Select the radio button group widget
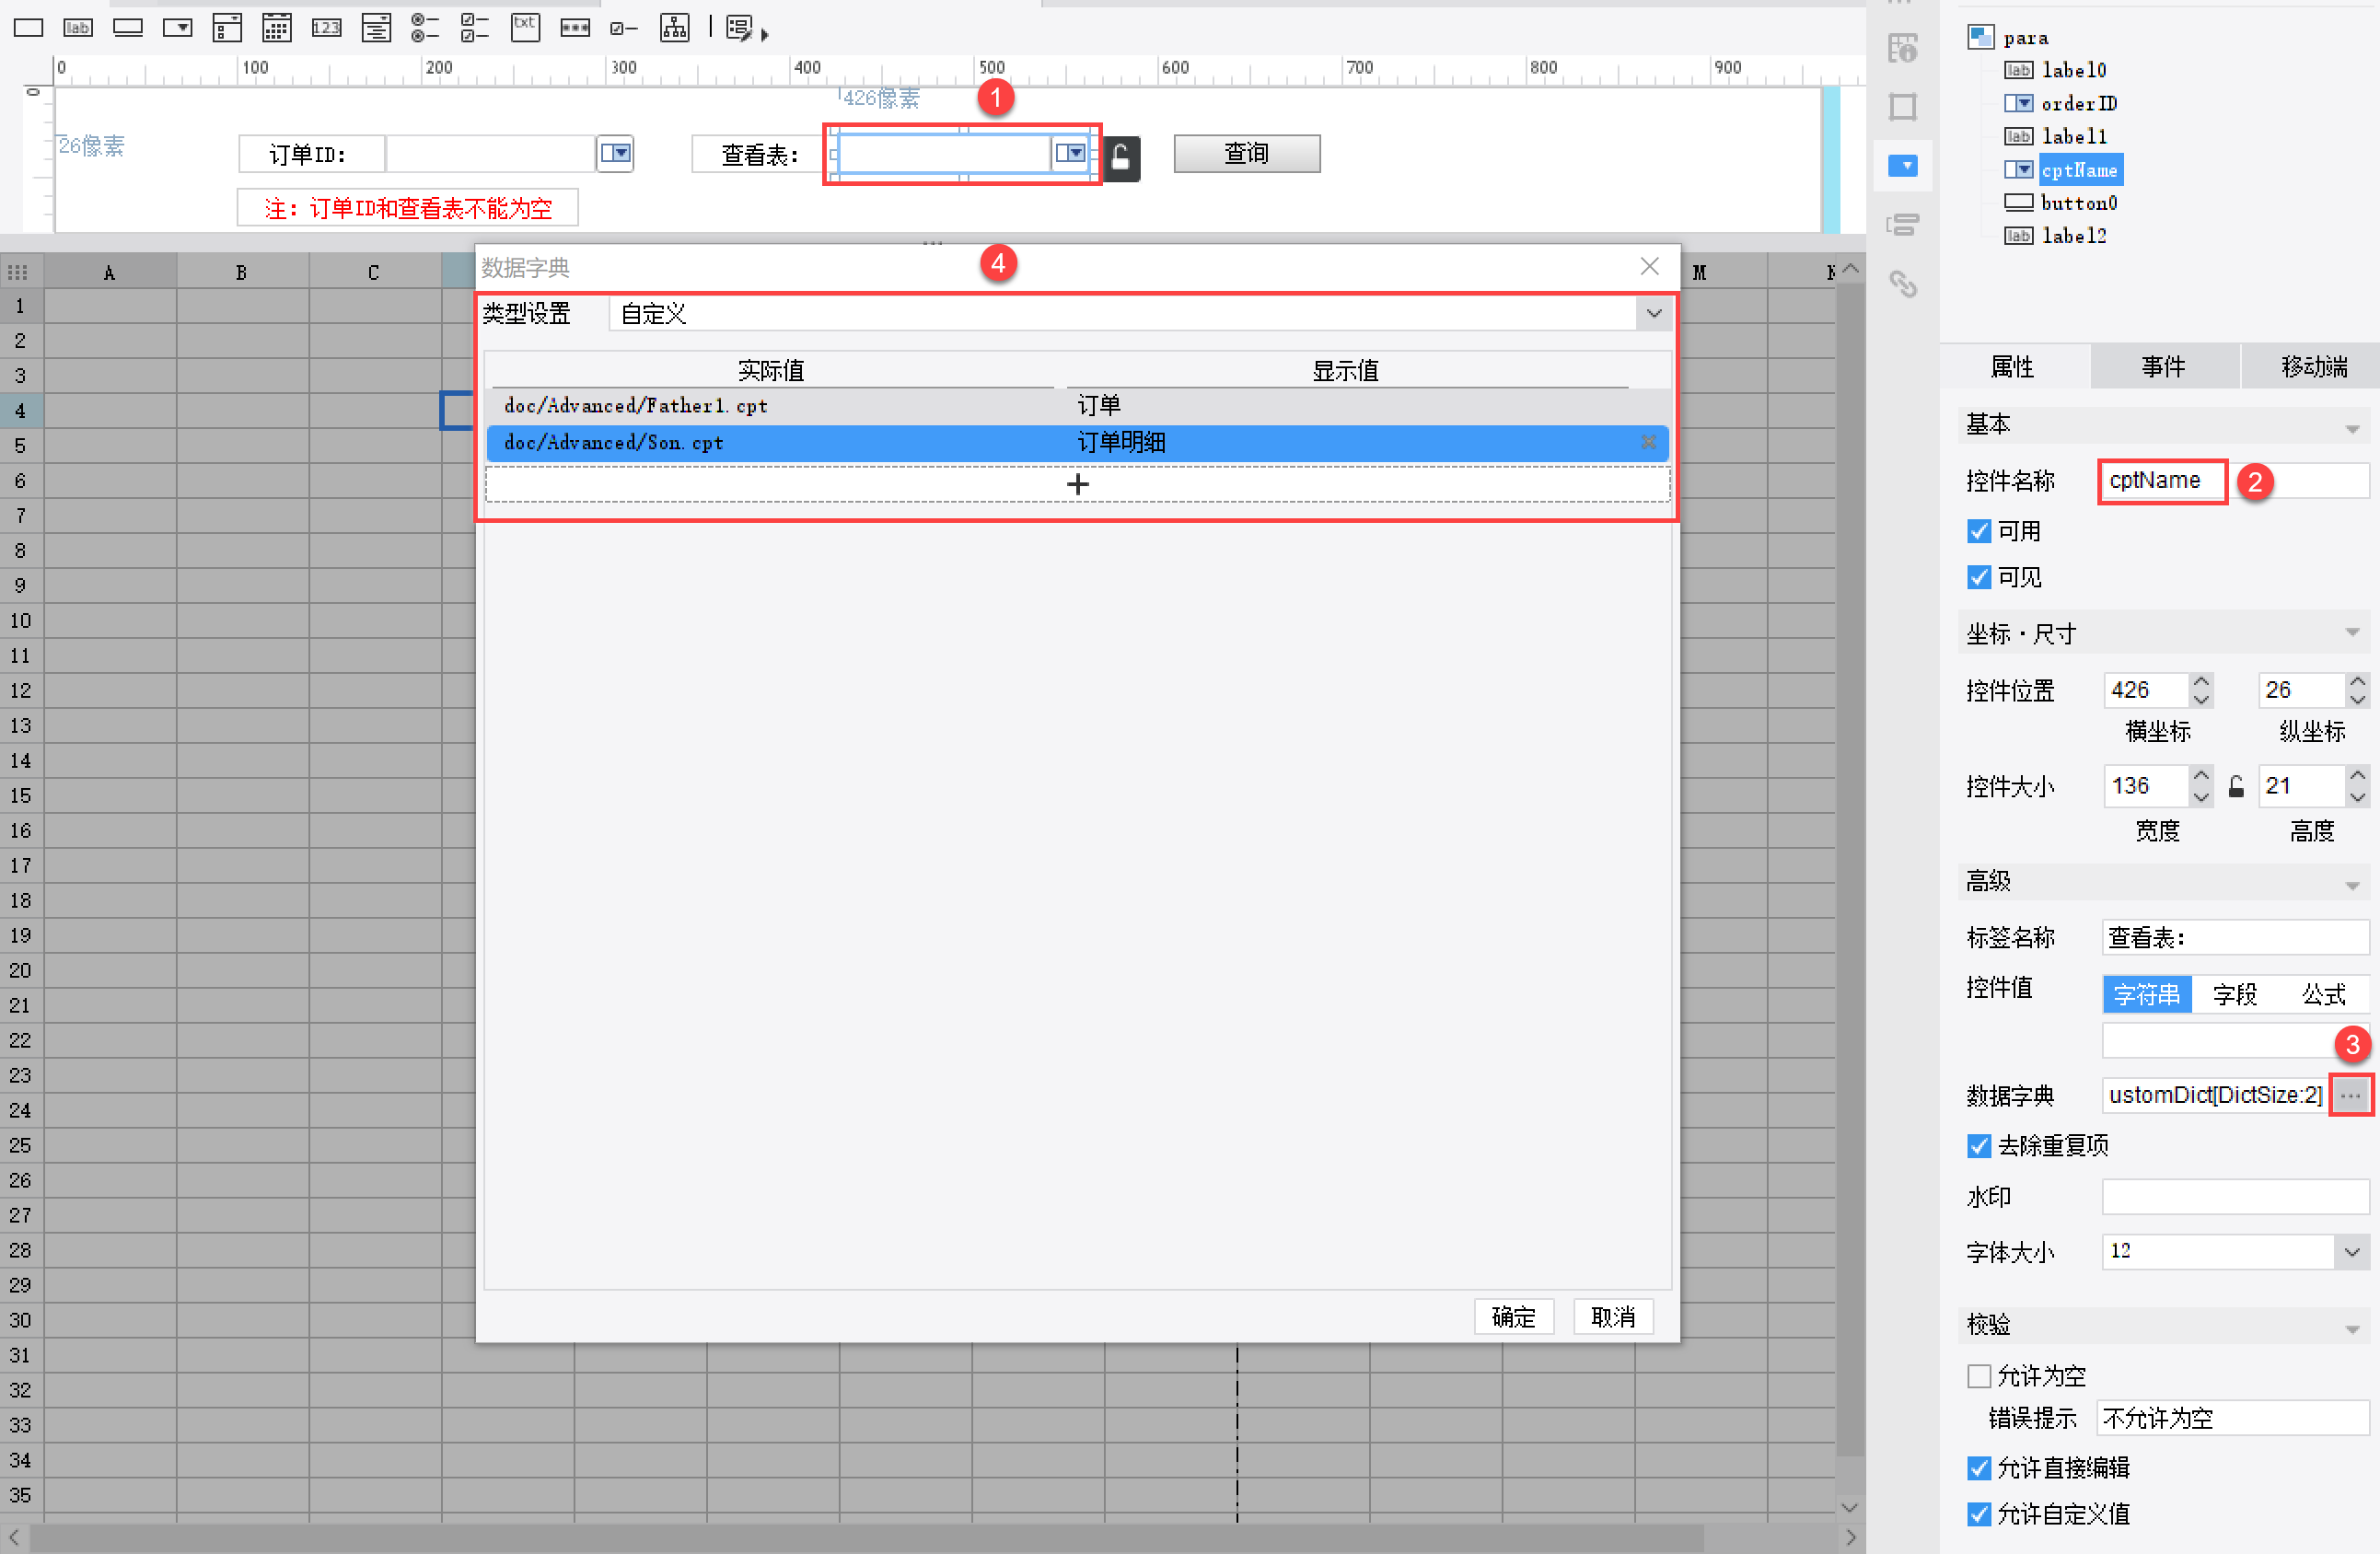Viewport: 2380px width, 1554px height. [x=425, y=28]
